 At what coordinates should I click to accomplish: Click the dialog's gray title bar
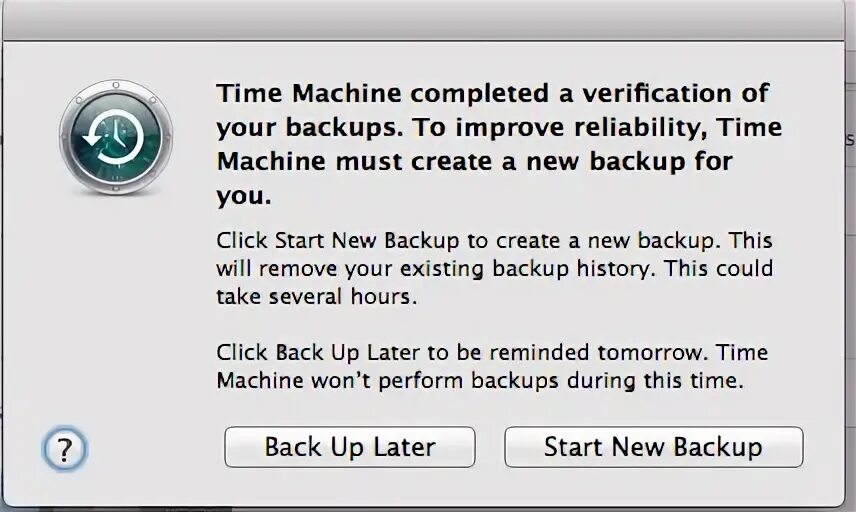(424, 20)
